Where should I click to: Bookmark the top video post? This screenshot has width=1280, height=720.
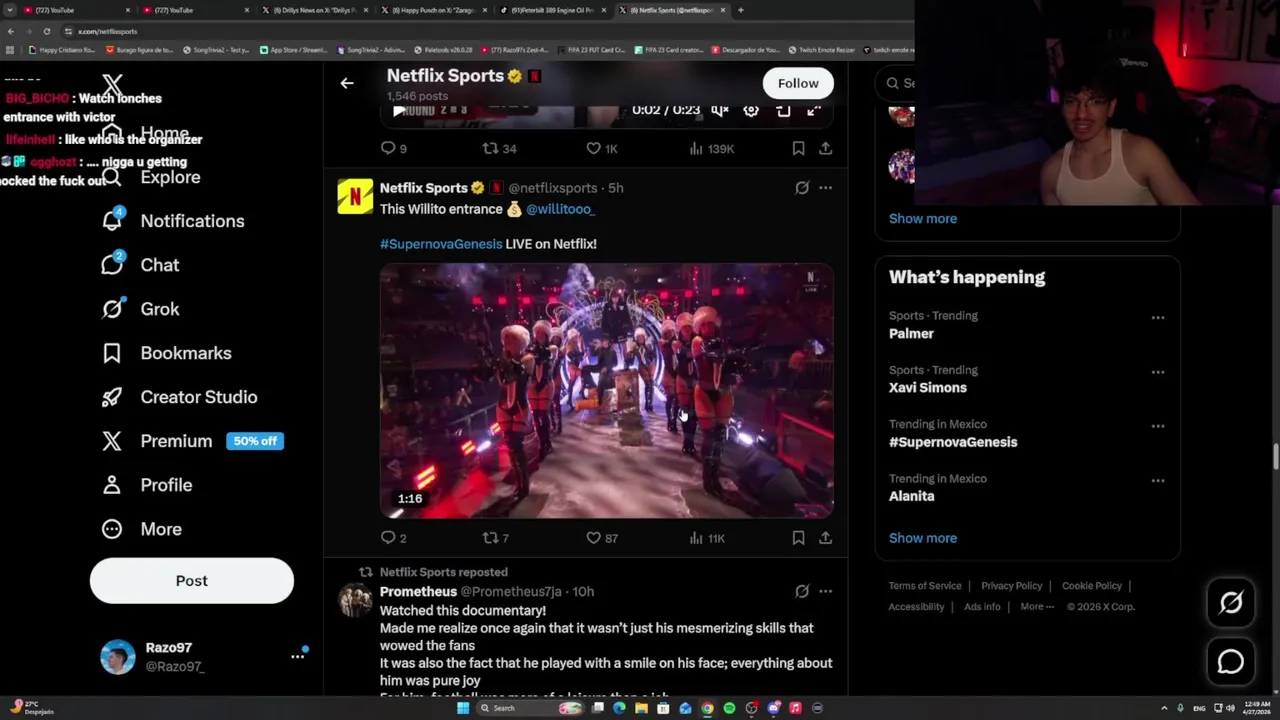798,148
